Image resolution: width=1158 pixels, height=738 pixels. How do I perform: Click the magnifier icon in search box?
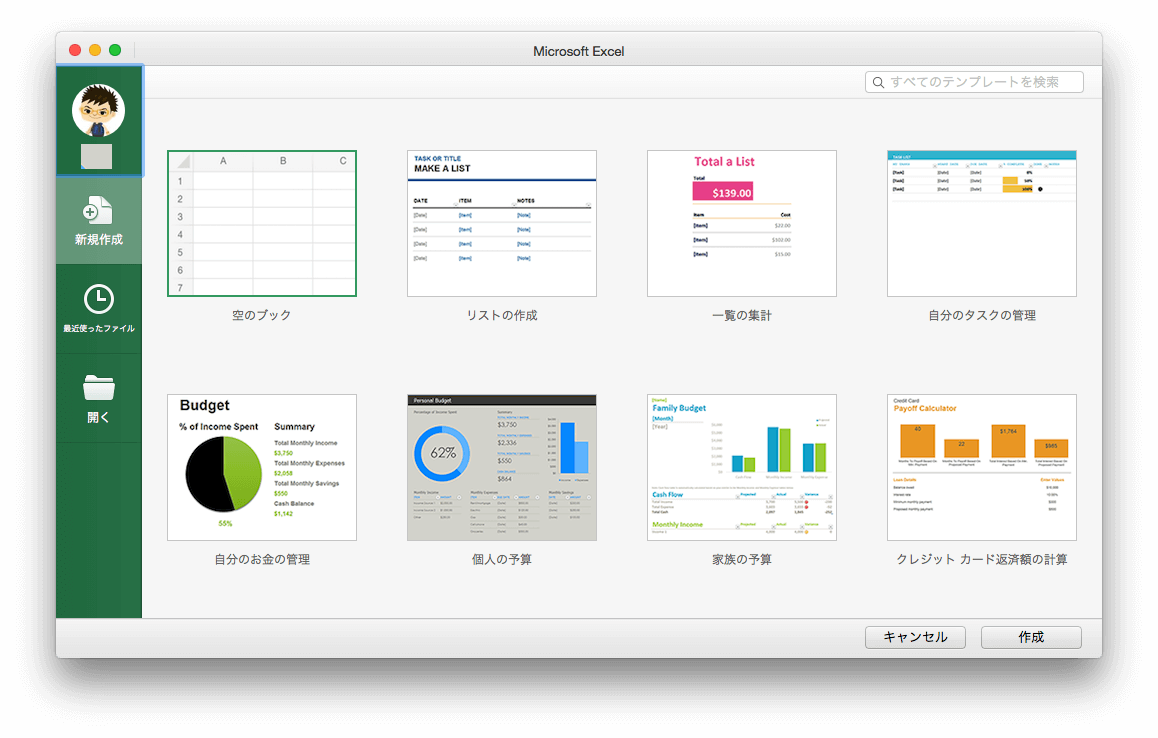pyautogui.click(x=878, y=82)
